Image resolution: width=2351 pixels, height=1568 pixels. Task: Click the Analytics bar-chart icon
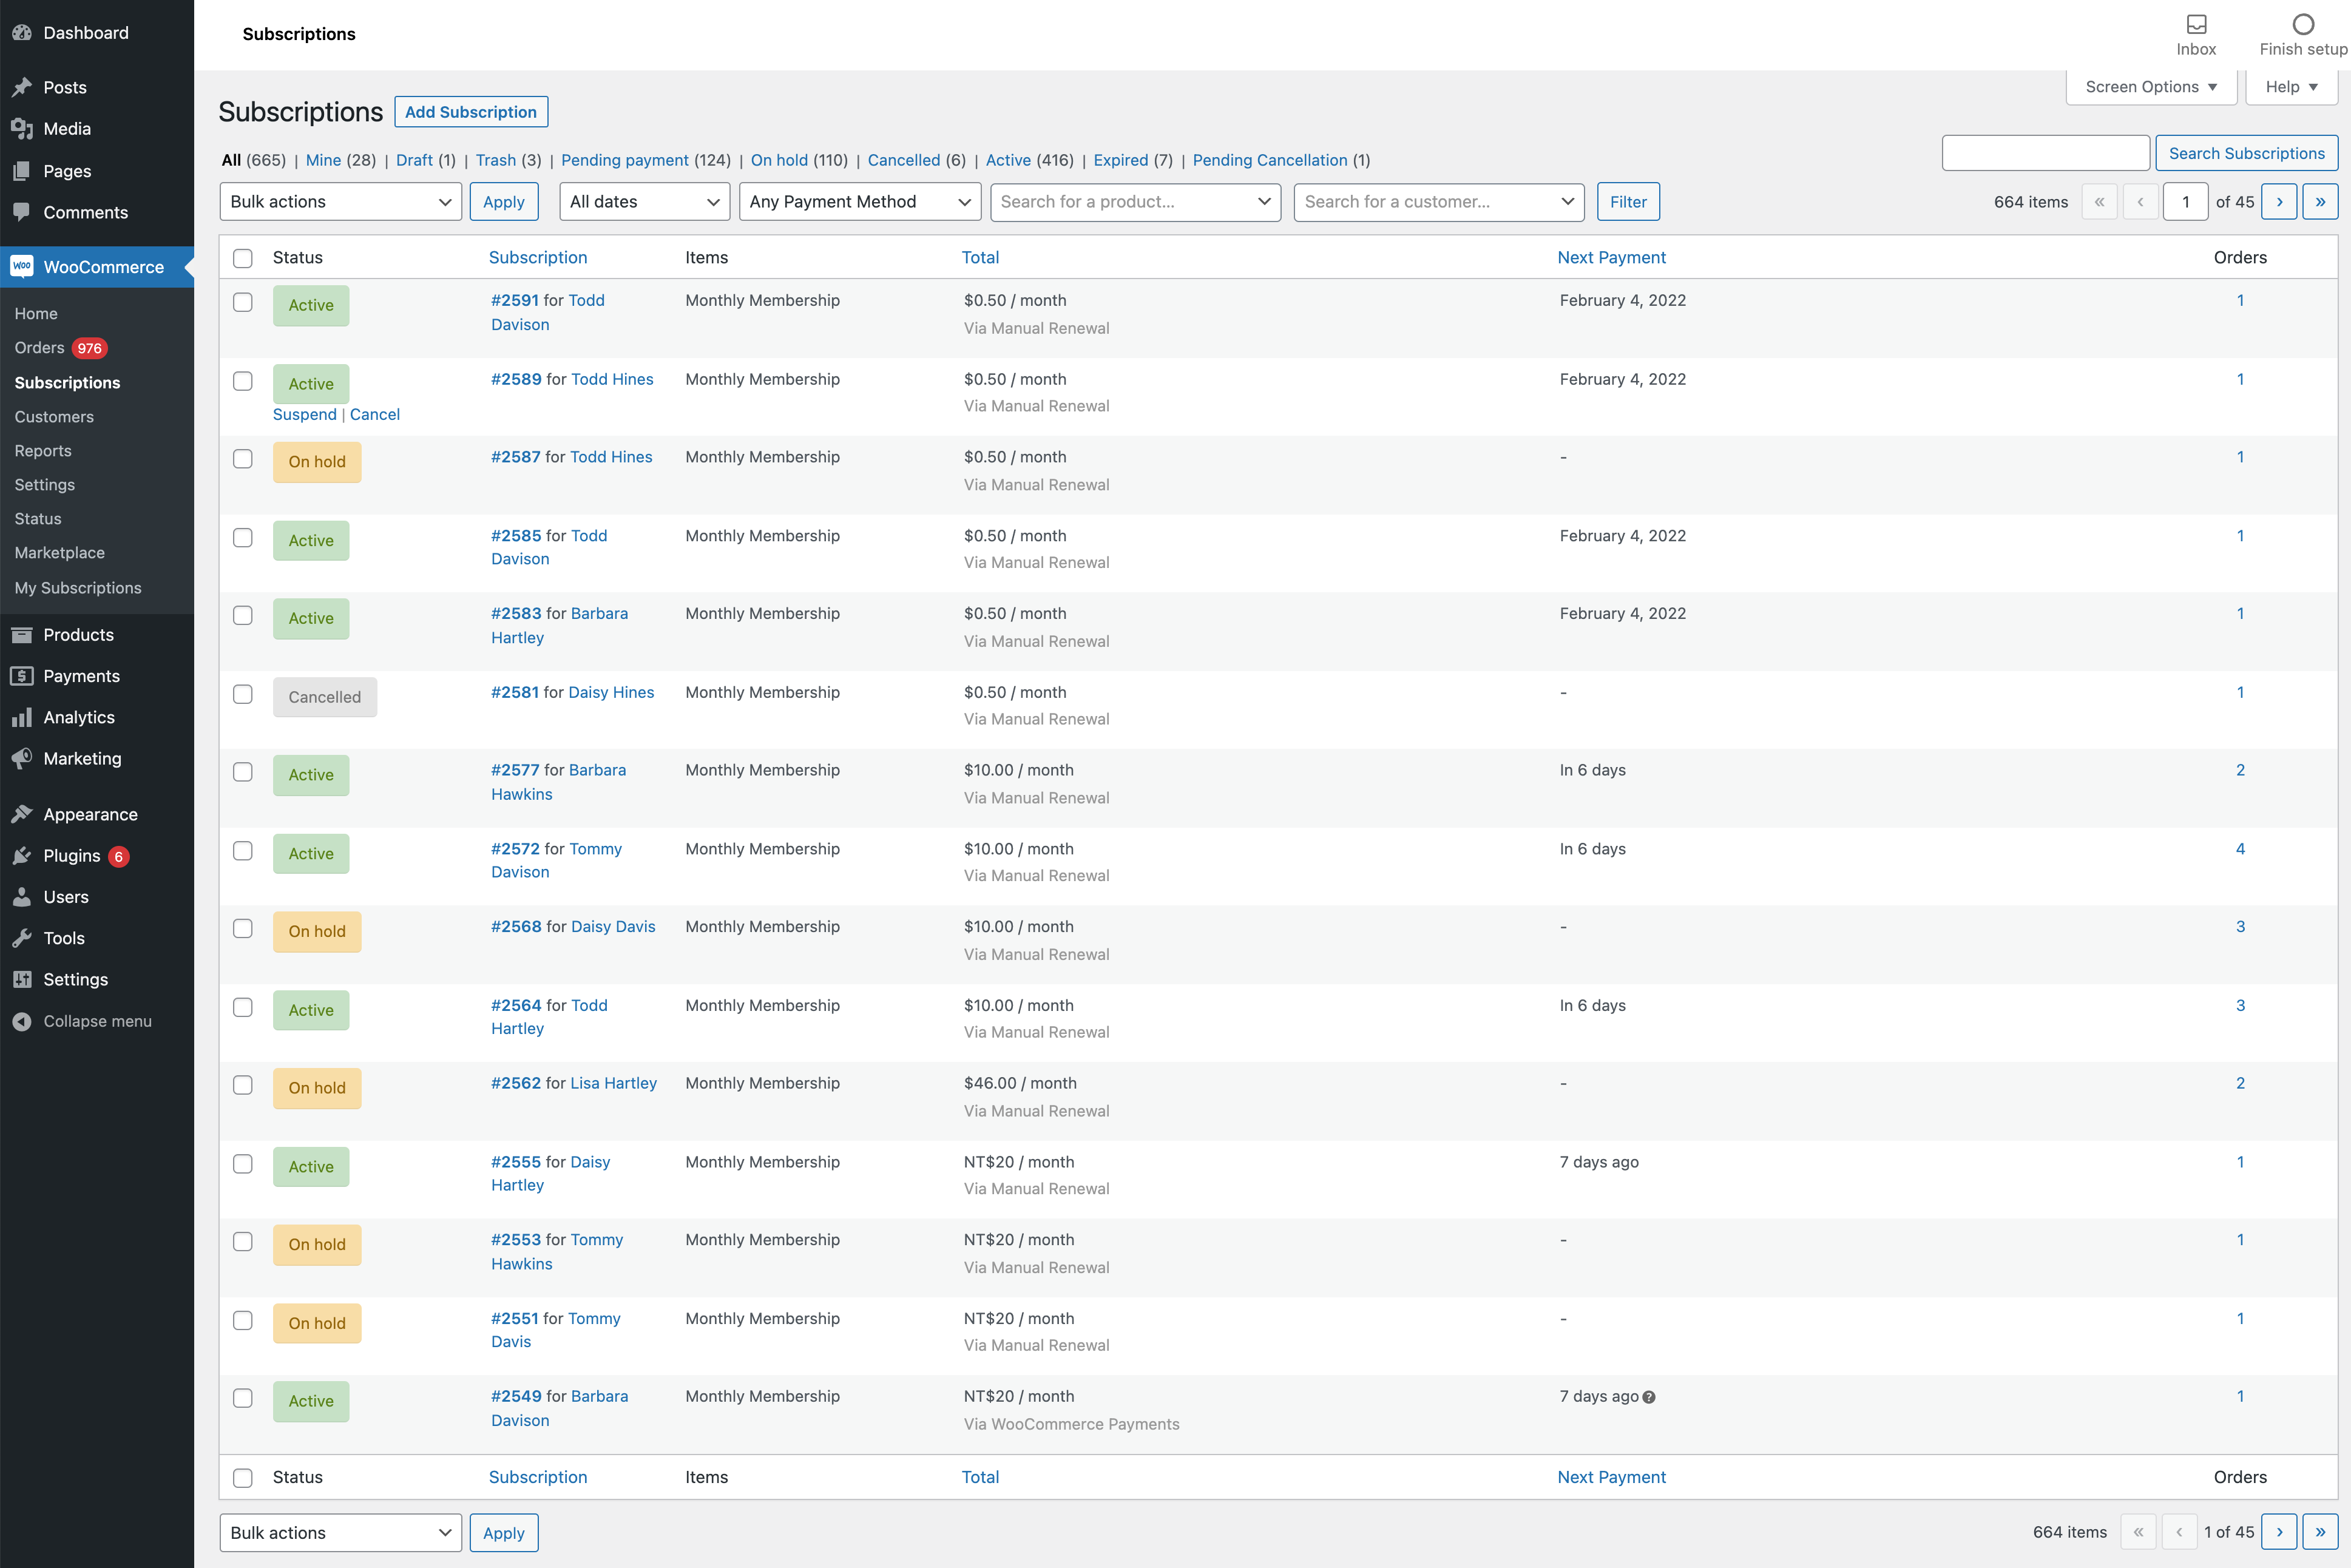[x=22, y=717]
